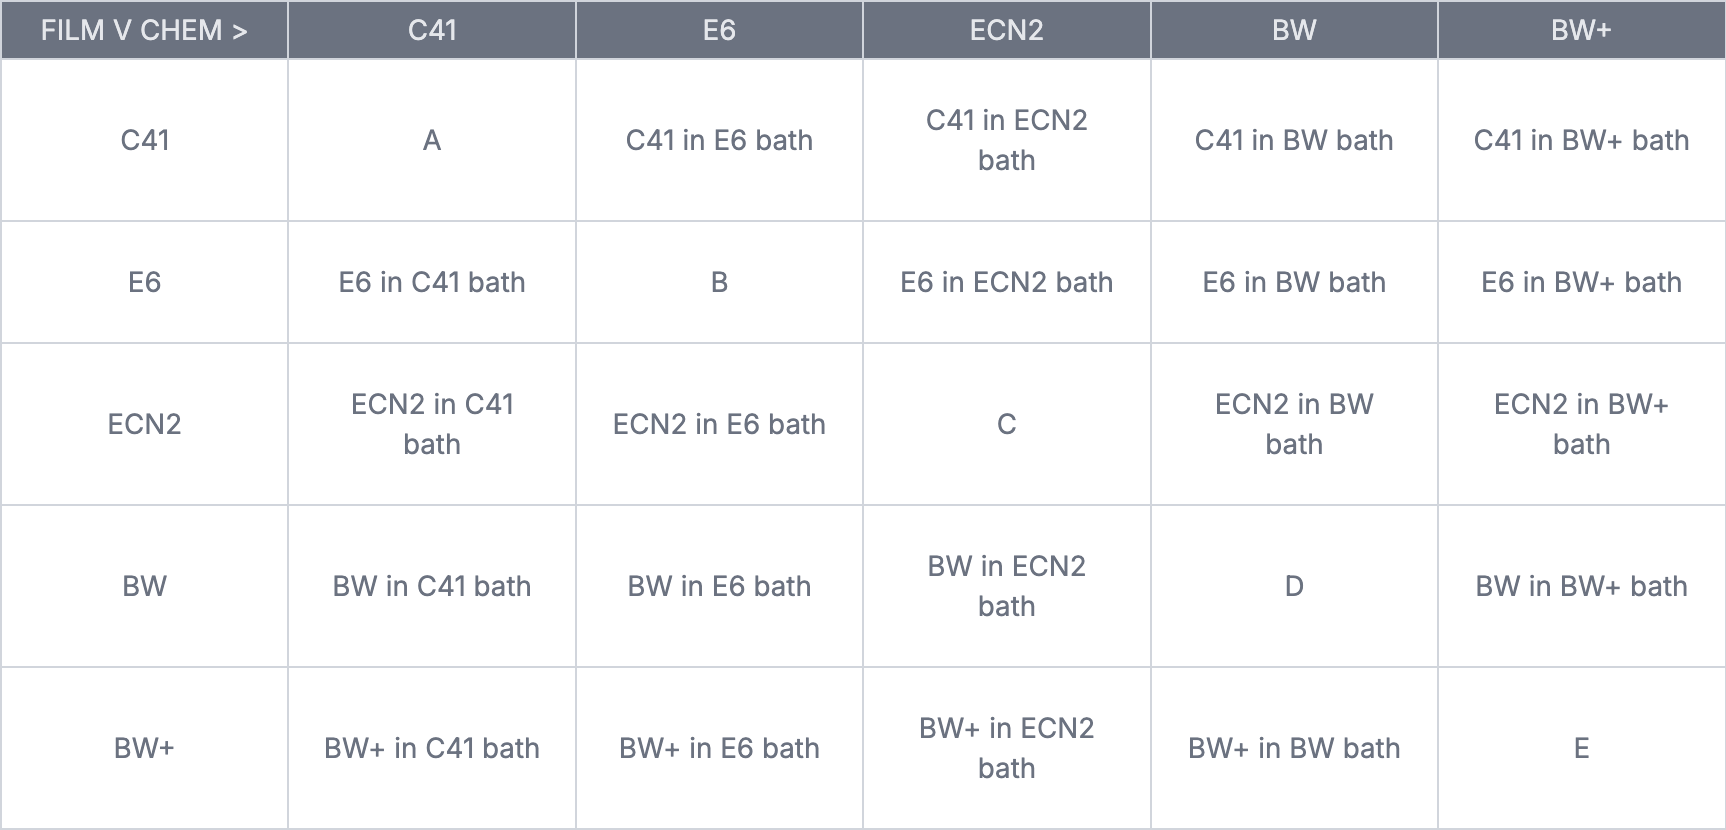Image resolution: width=1726 pixels, height=830 pixels.
Task: Select the cell labeled D
Action: click(x=1294, y=586)
